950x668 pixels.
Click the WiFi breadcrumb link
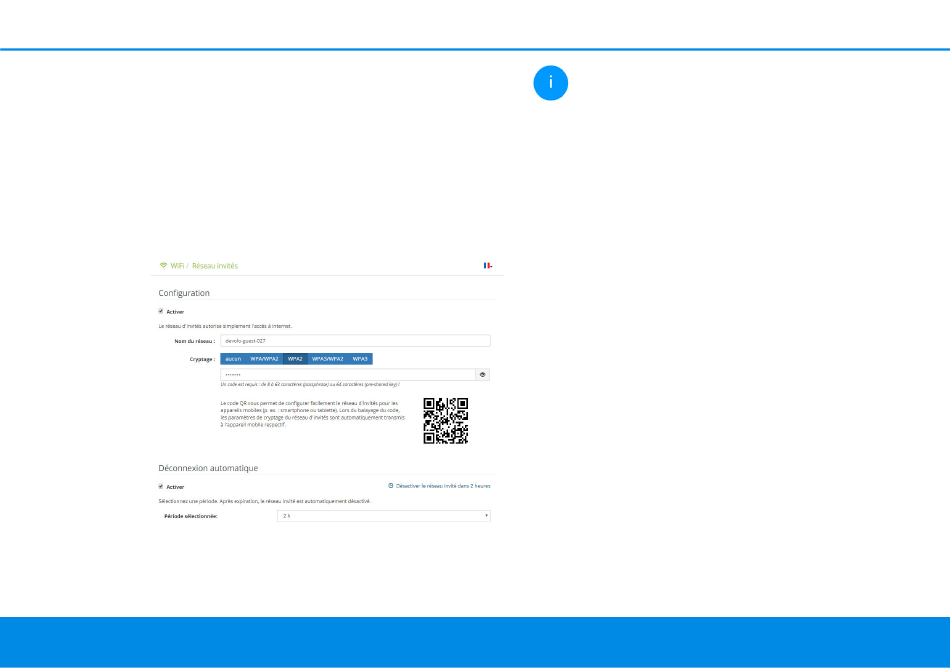[x=178, y=266]
